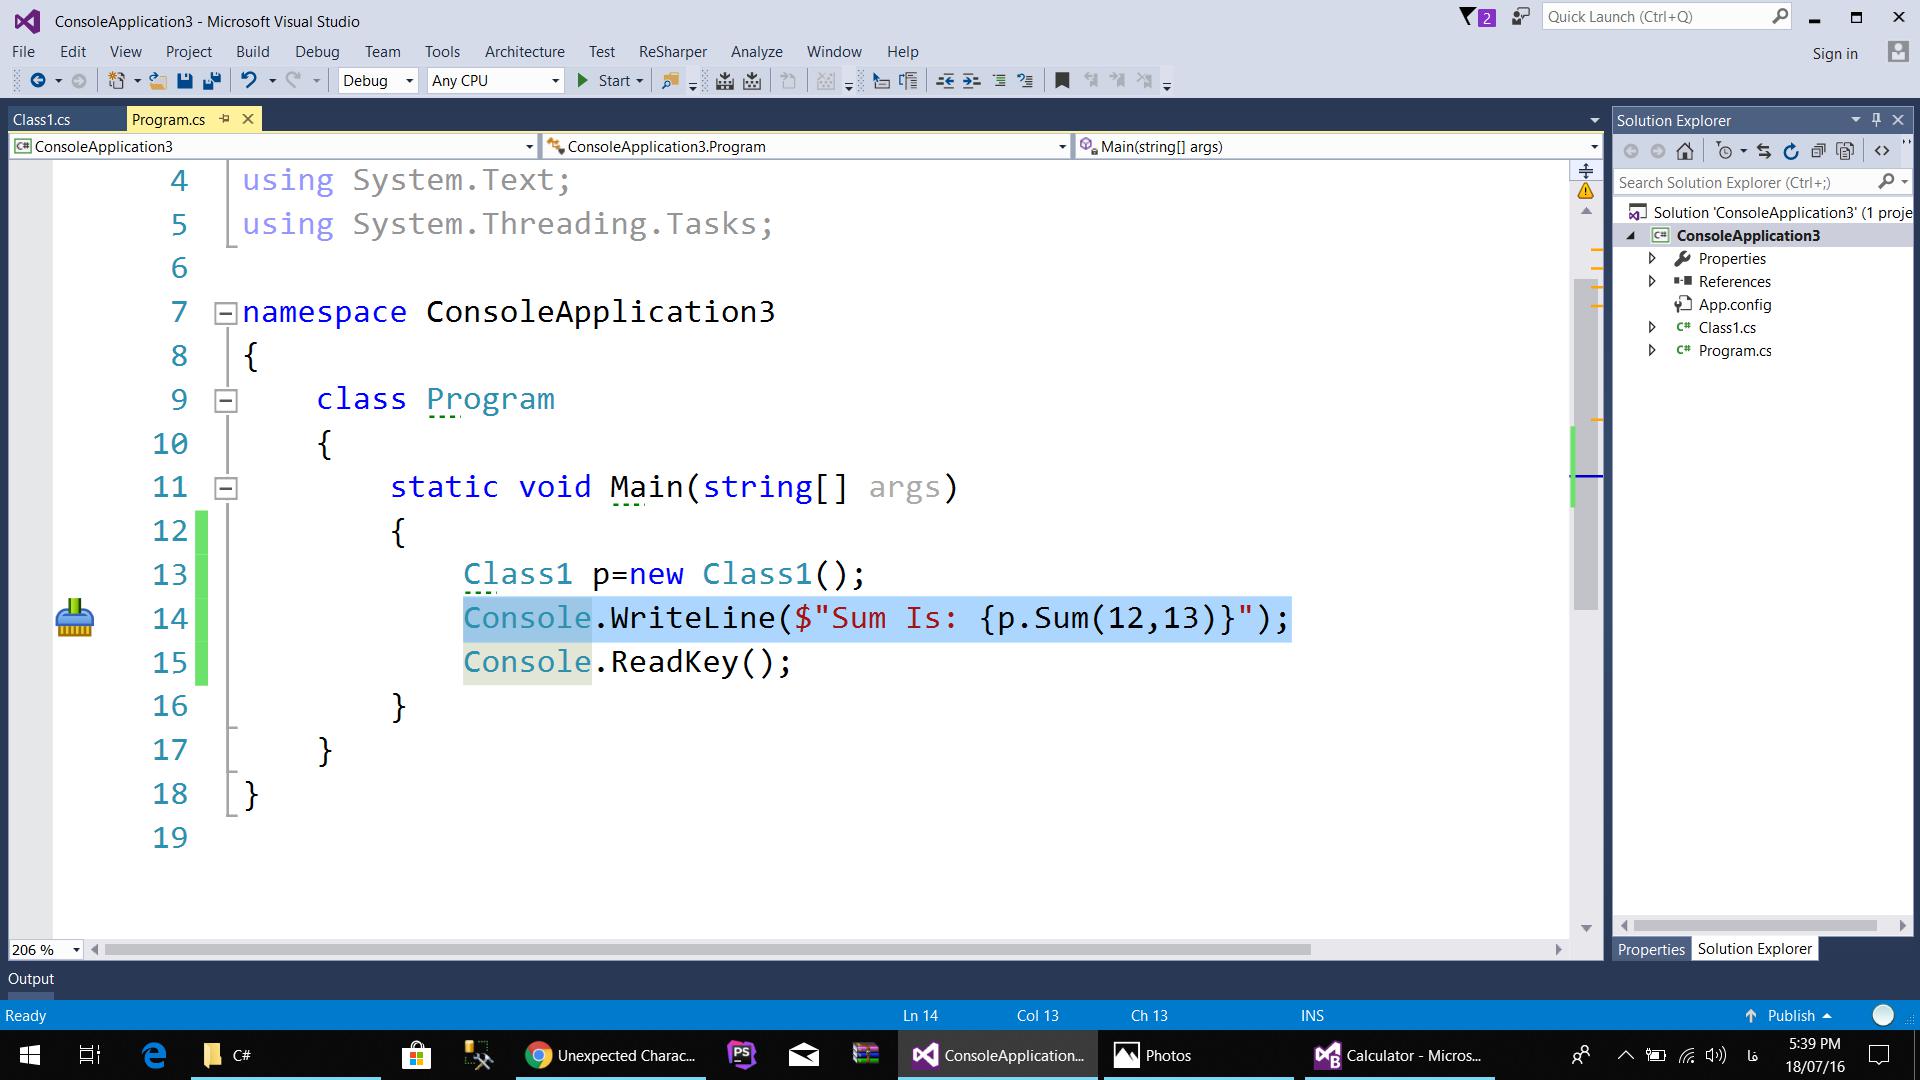Image resolution: width=1920 pixels, height=1080 pixels.
Task: Start debugging with the Start button
Action: [603, 81]
